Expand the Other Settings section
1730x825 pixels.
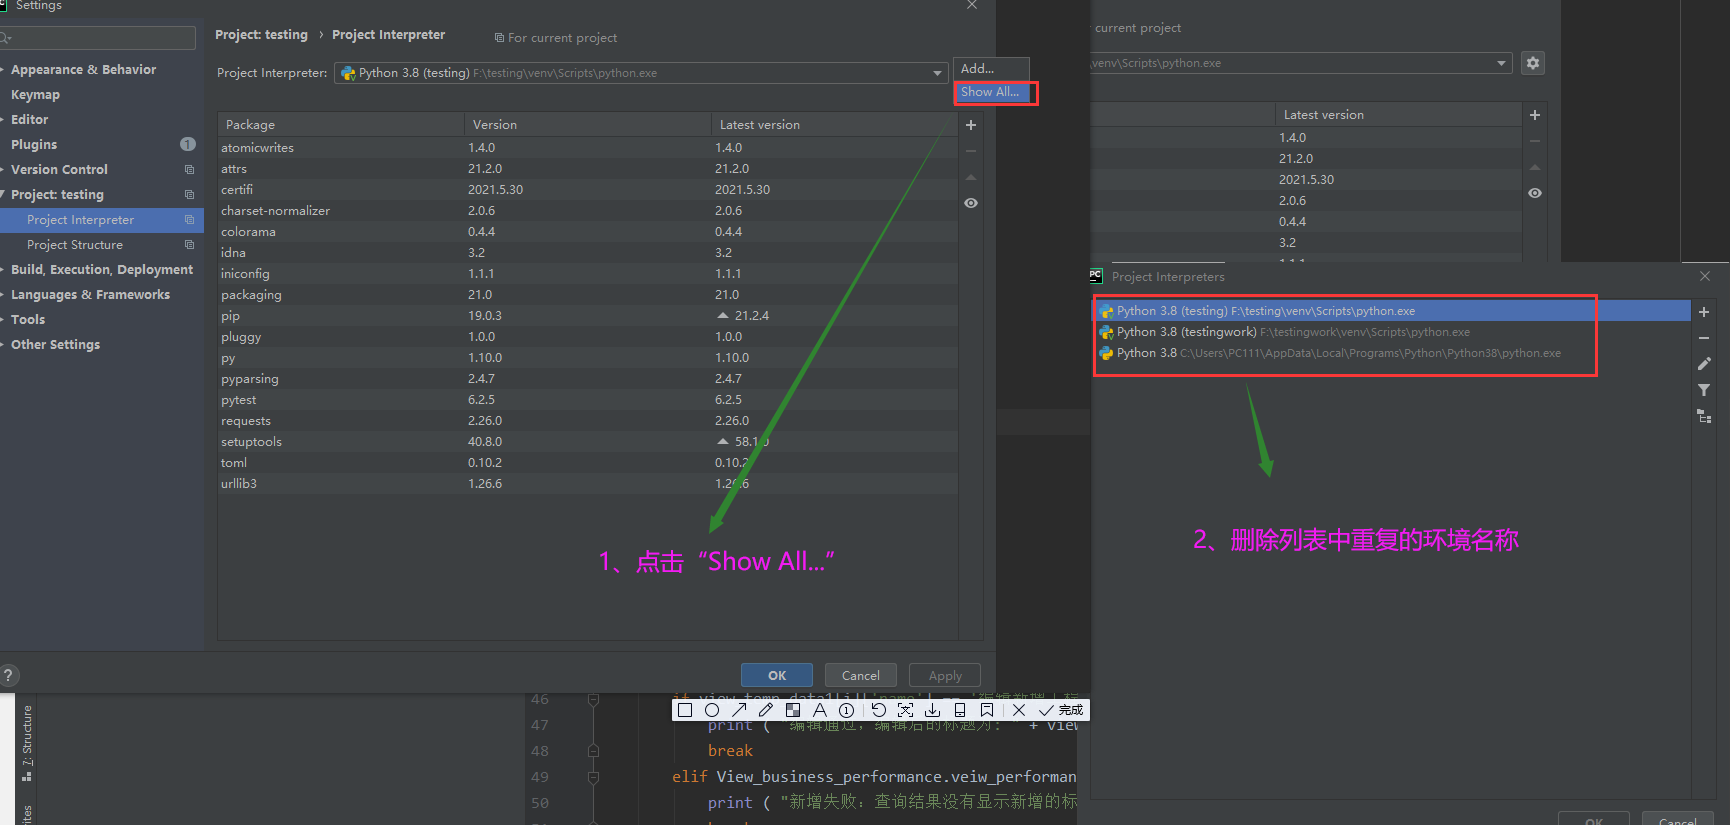pyautogui.click(x=3, y=345)
